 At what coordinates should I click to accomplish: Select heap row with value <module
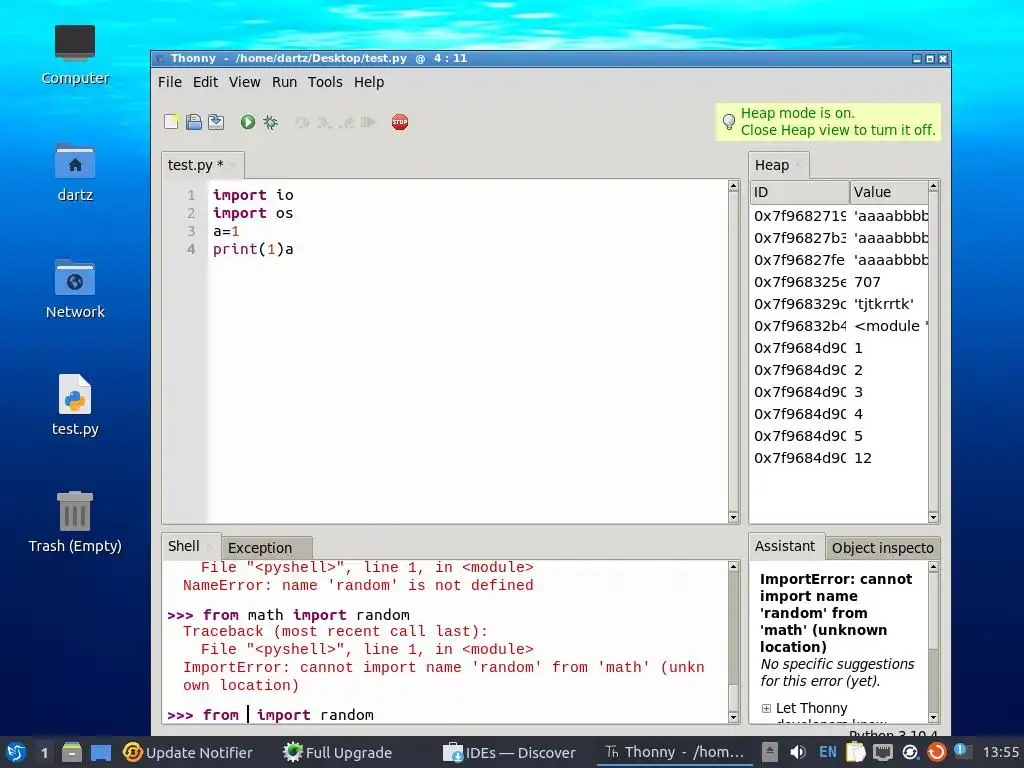839,326
